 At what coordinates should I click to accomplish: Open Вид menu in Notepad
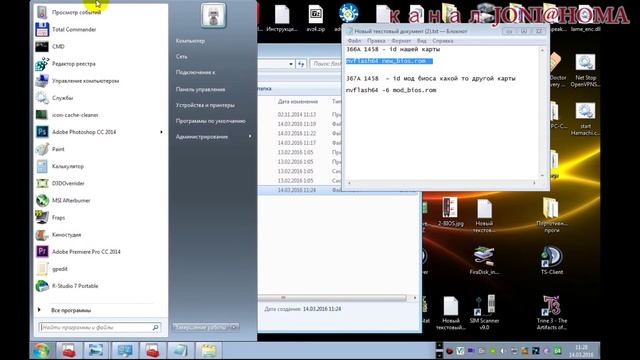(x=422, y=41)
